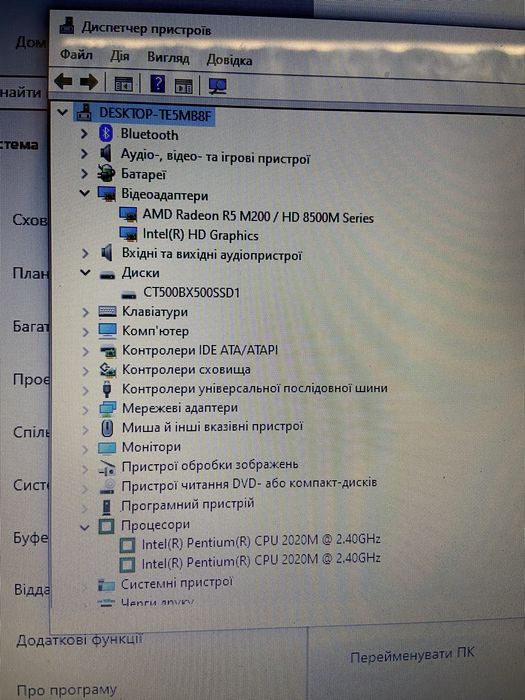Click the Монітори monitor icon
525x700 pixels.
pos(107,448)
